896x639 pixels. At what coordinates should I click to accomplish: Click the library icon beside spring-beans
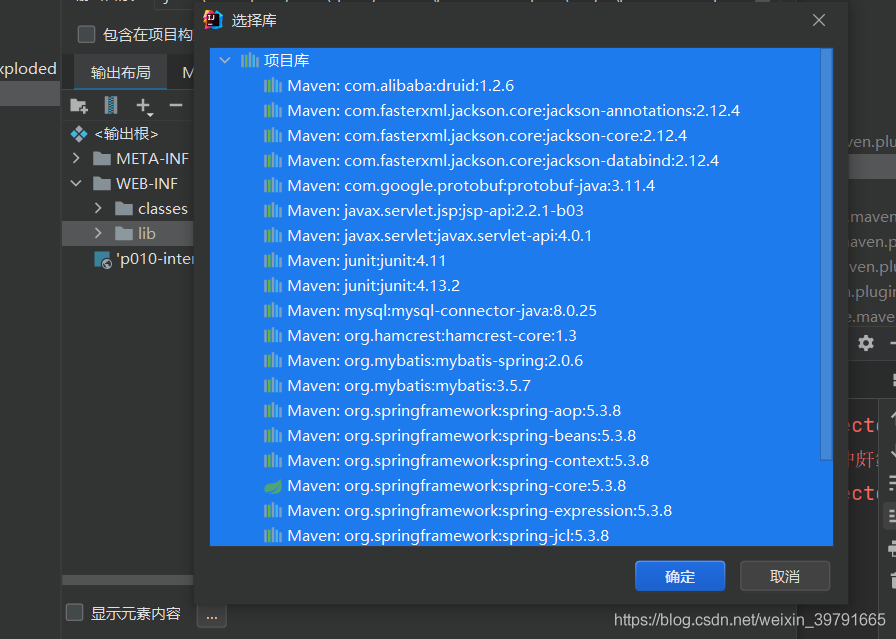point(273,436)
